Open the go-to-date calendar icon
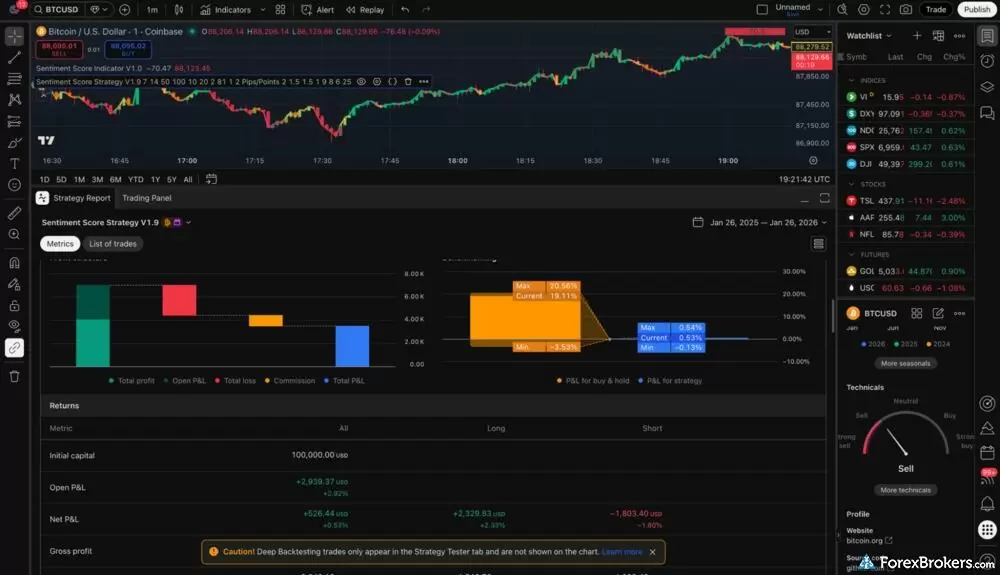1000x575 pixels. point(211,179)
